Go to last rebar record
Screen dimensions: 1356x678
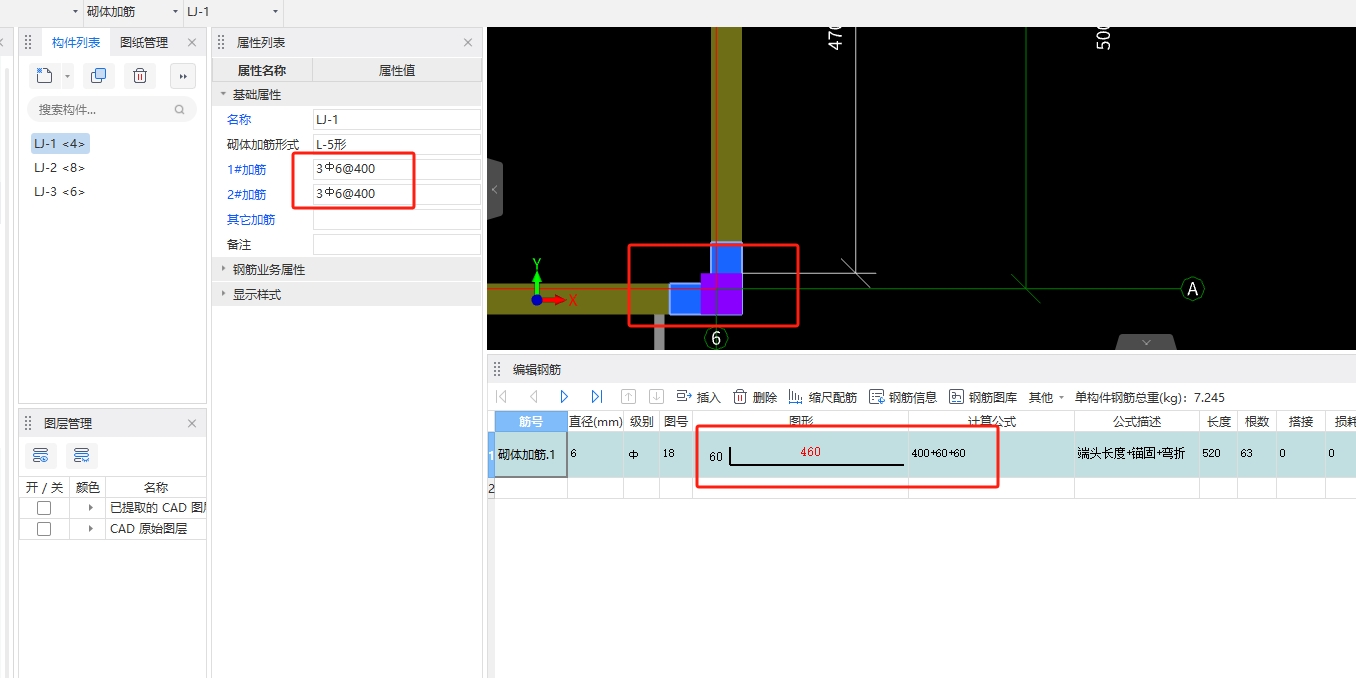(x=597, y=397)
